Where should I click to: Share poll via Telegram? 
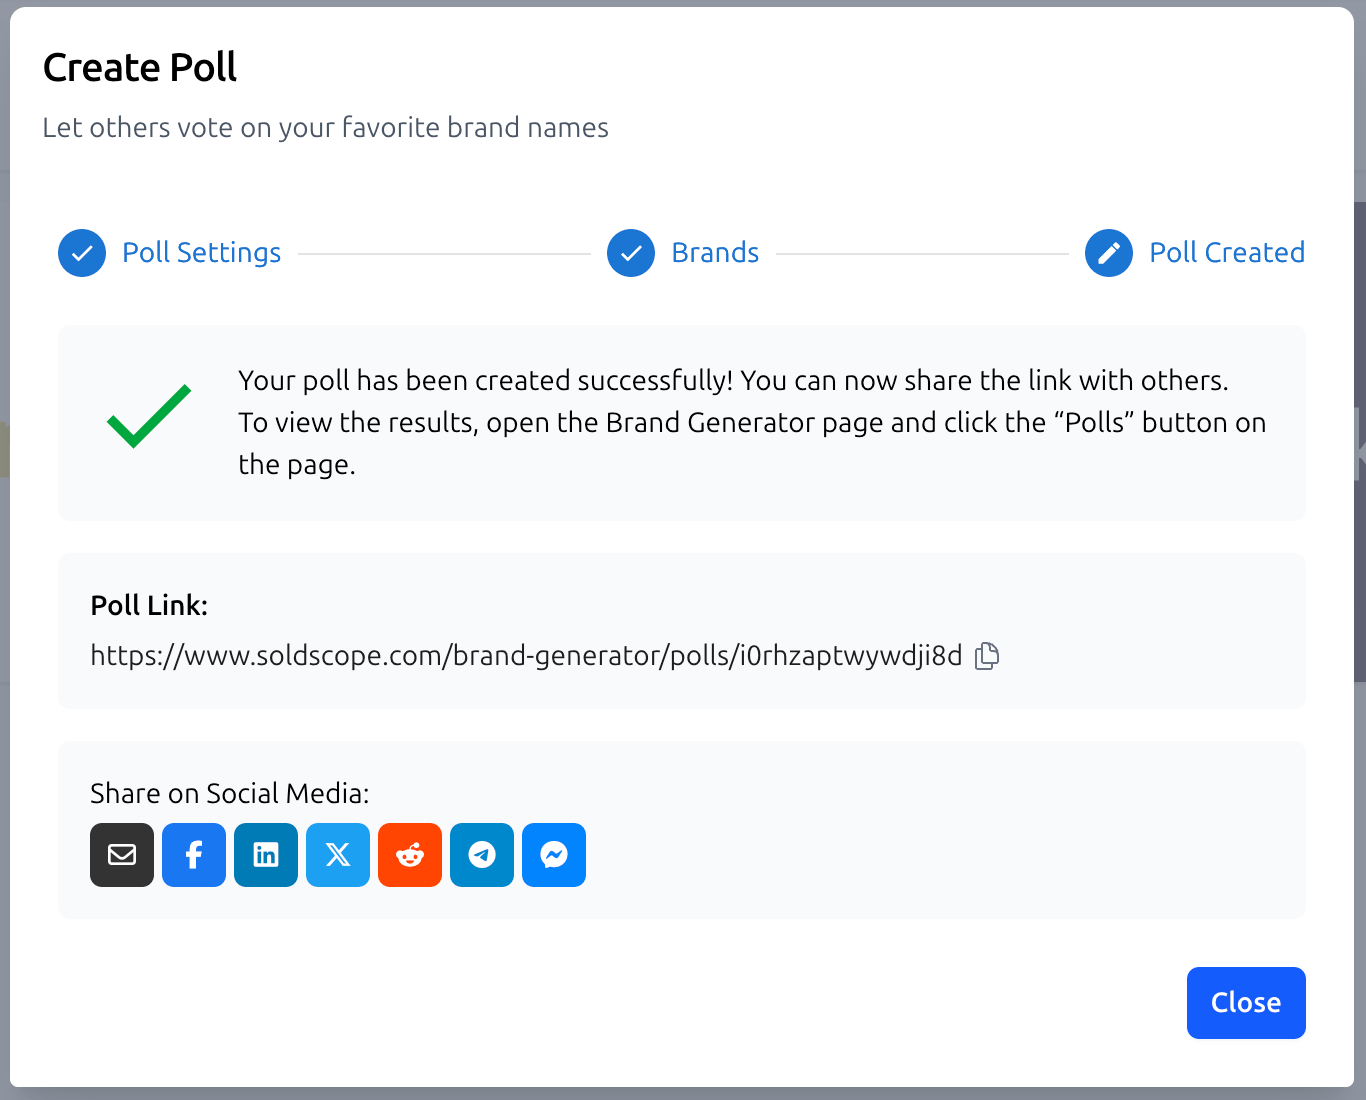coord(481,855)
